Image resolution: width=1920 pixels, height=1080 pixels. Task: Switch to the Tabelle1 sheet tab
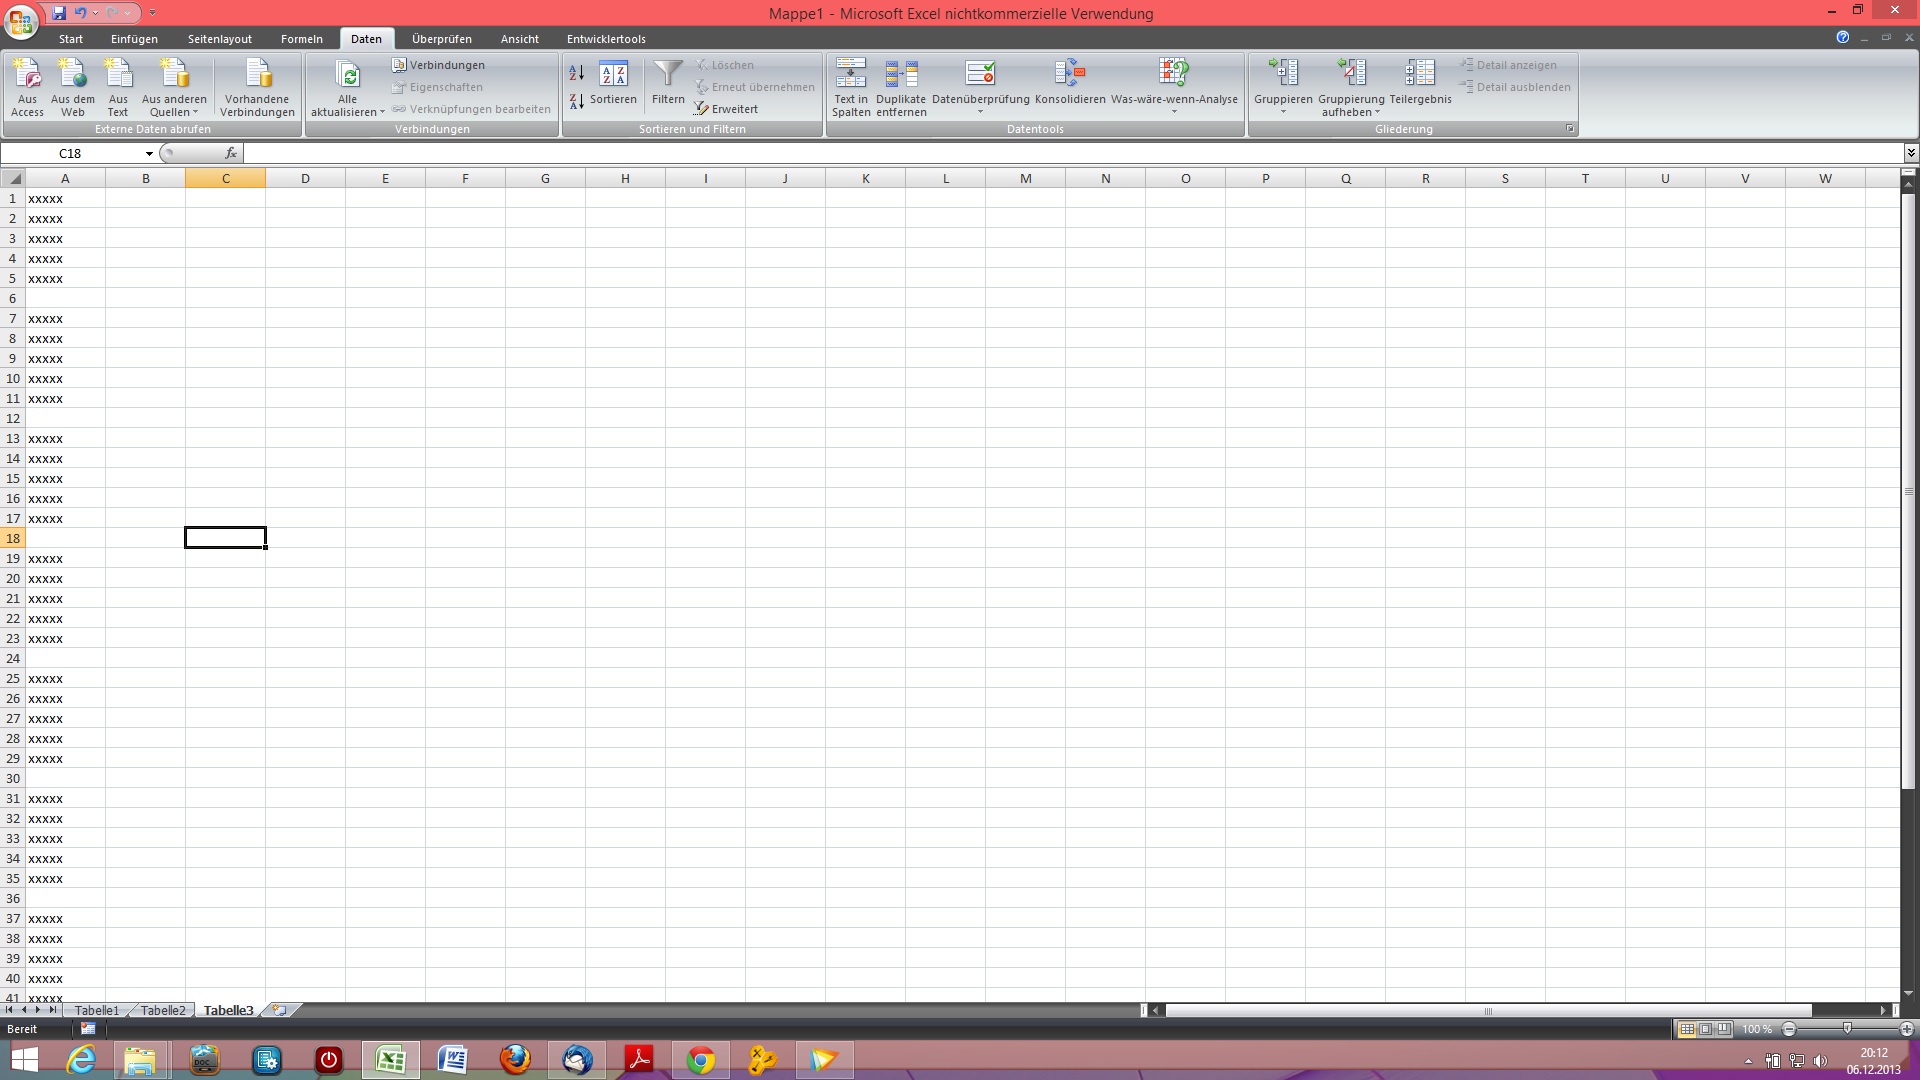point(96,1011)
